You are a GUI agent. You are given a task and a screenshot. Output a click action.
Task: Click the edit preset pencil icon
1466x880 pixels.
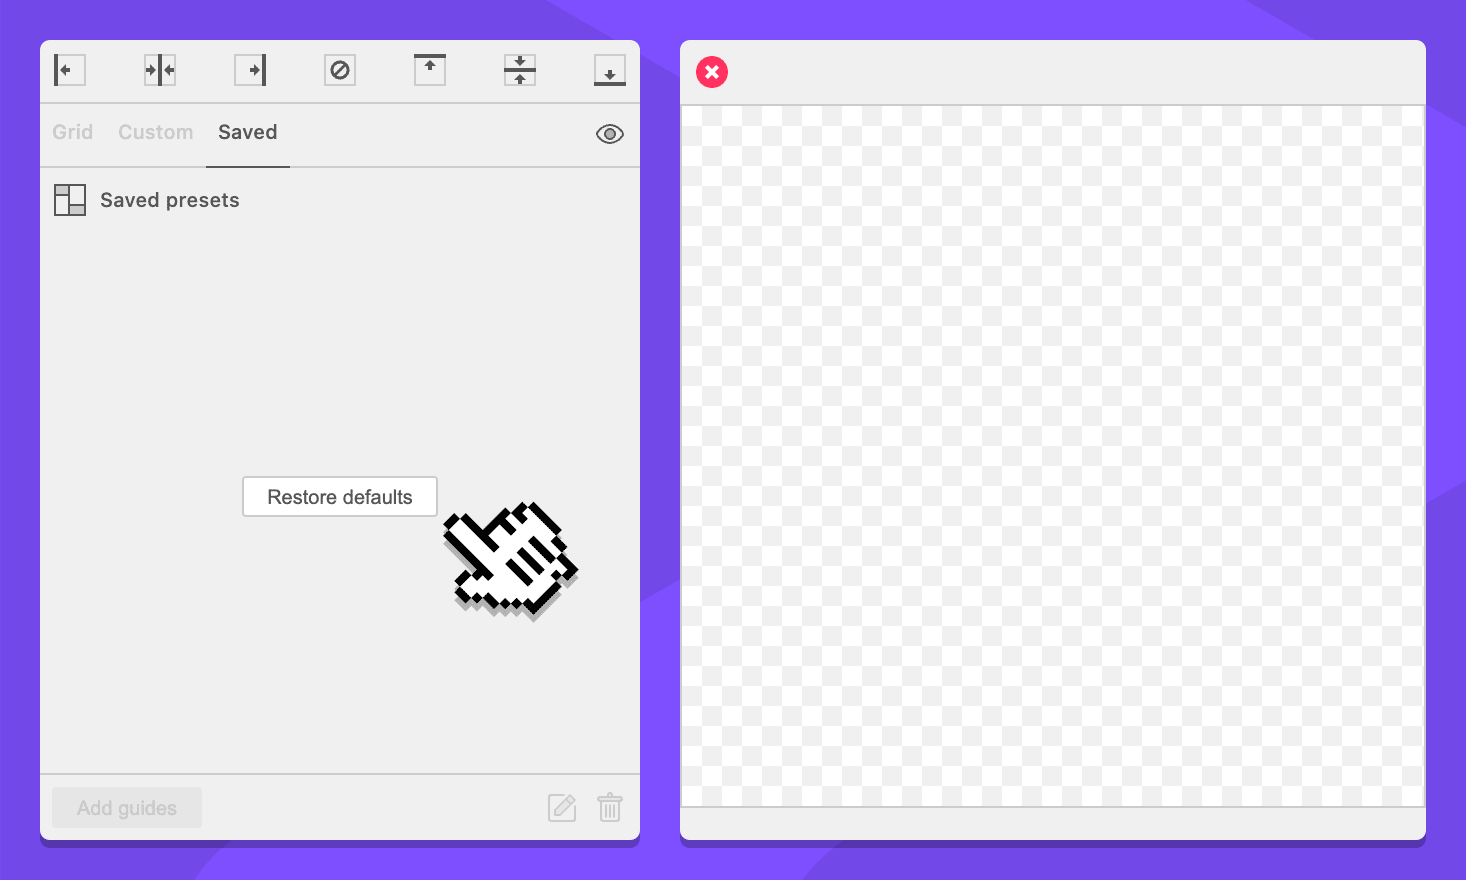(562, 807)
